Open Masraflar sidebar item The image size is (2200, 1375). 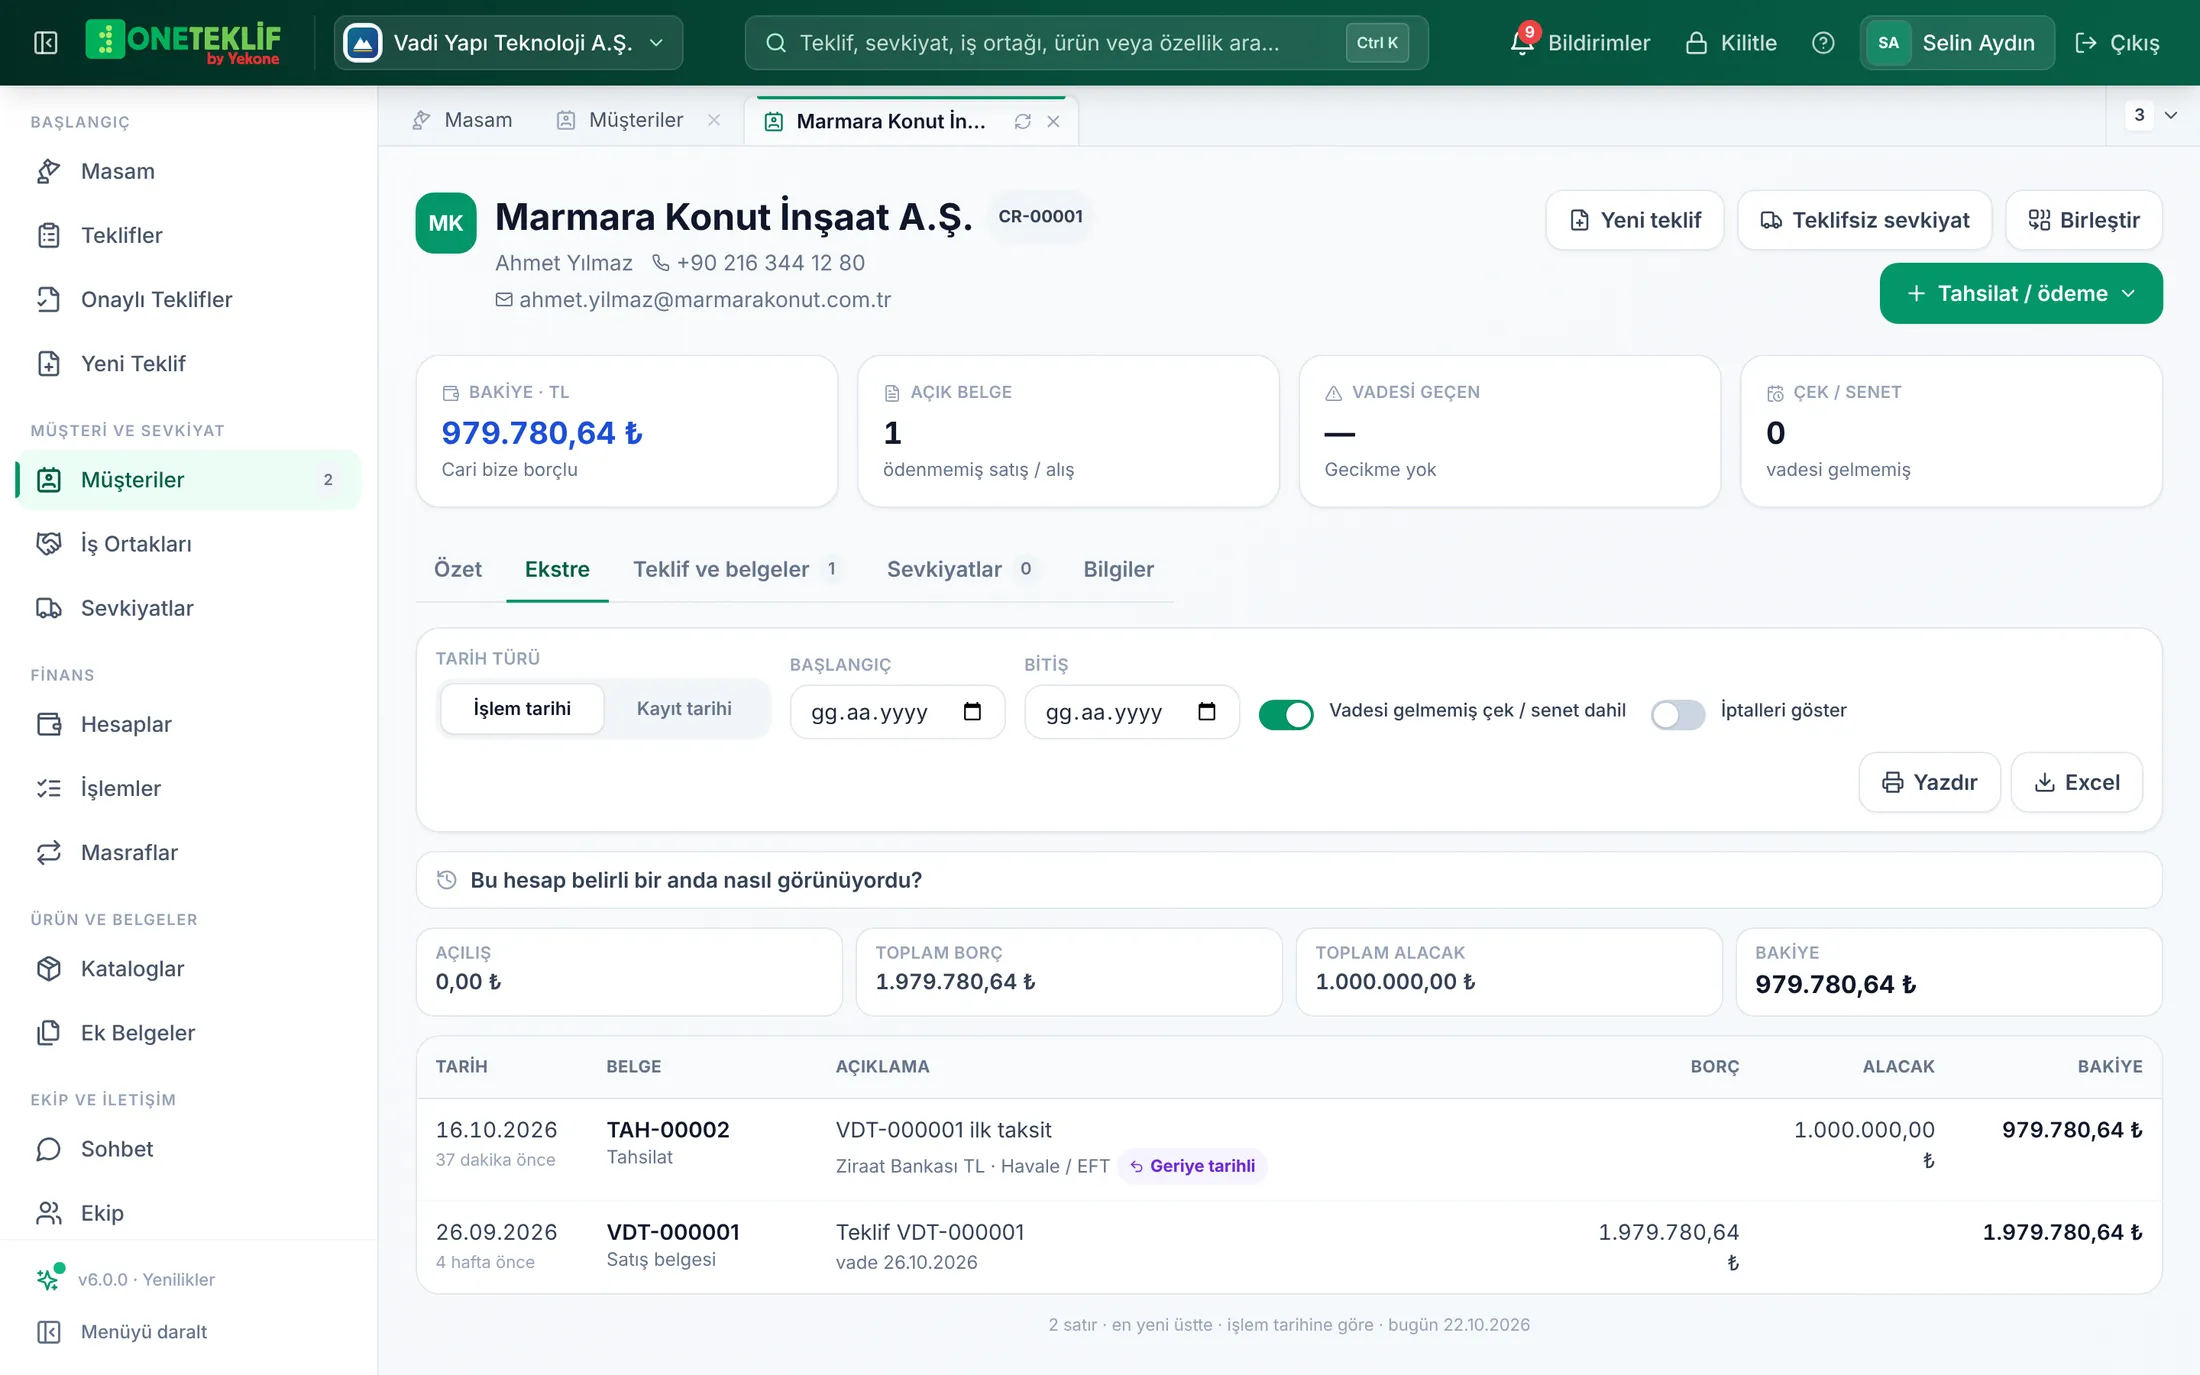coord(189,852)
